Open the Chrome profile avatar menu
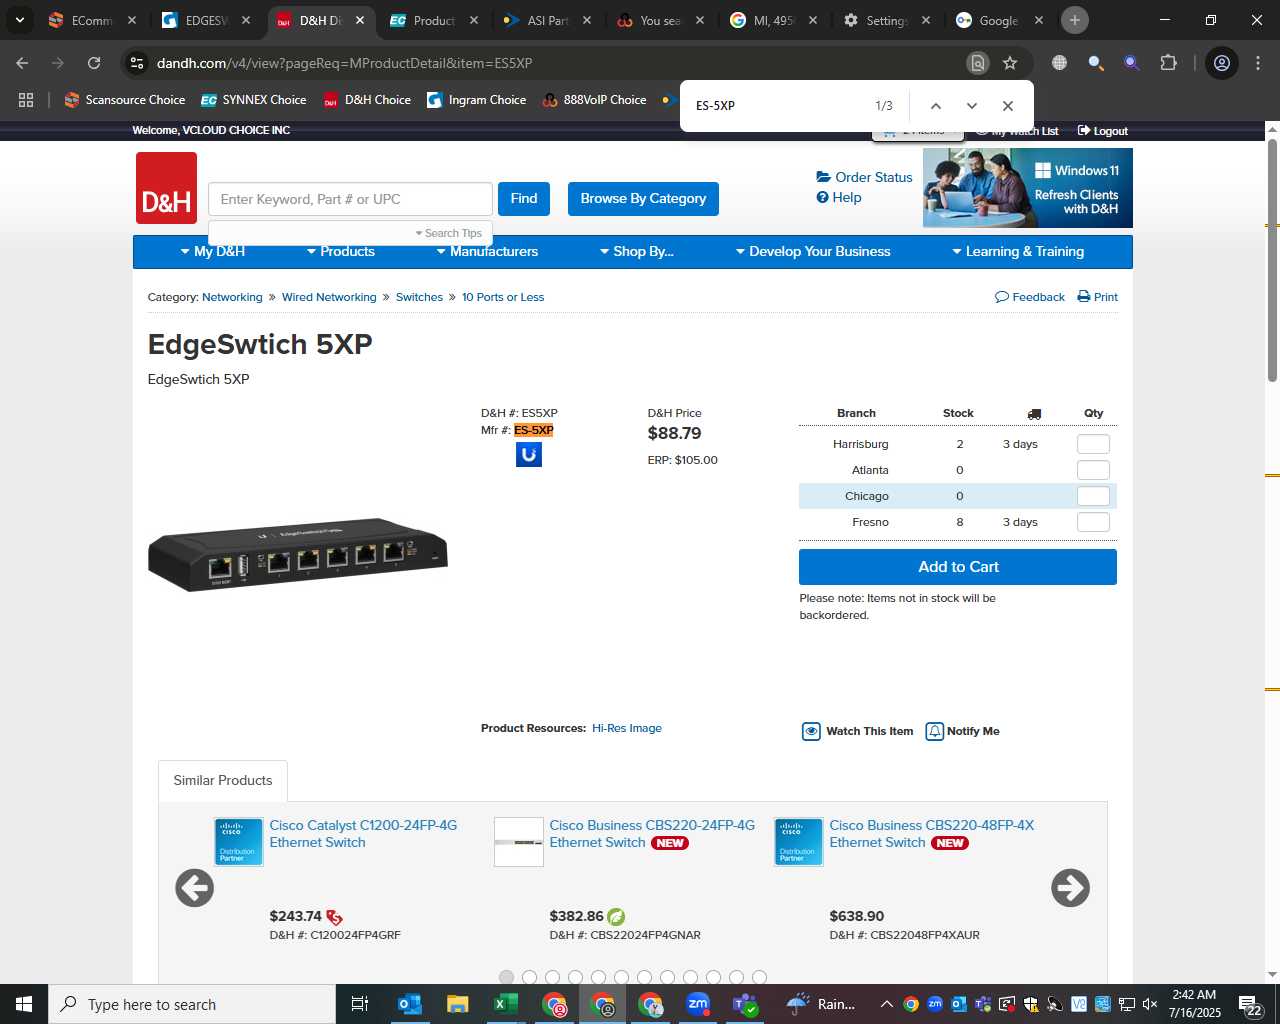The width and height of the screenshot is (1280, 1024). tap(1222, 63)
